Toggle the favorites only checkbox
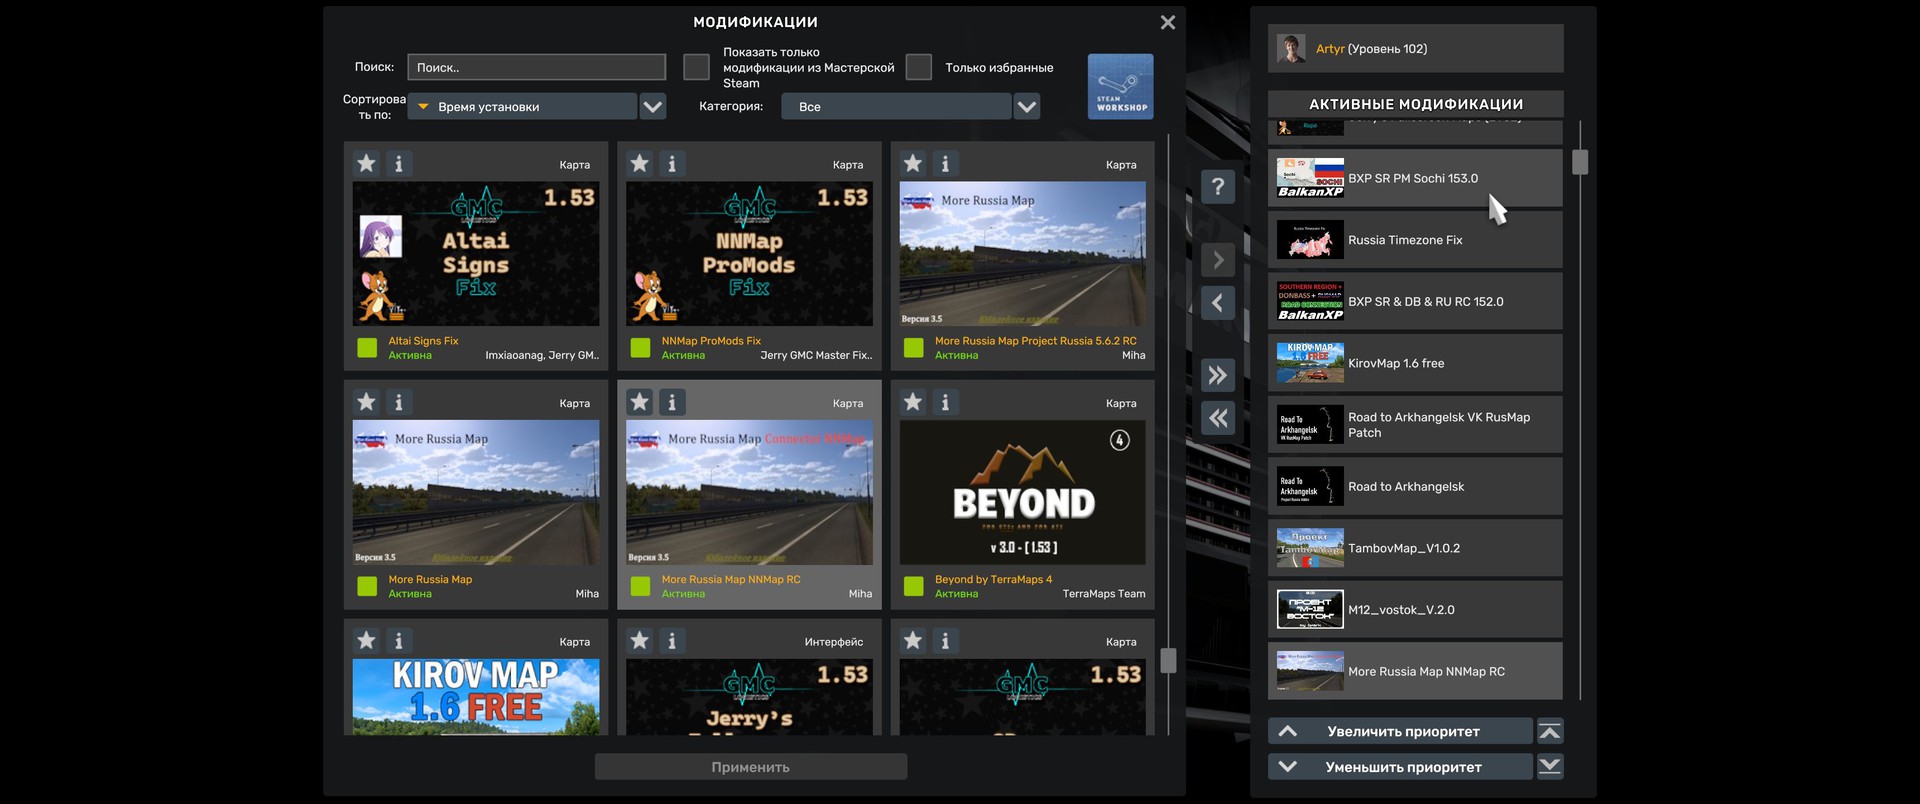The height and width of the screenshot is (804, 1920). [918, 67]
